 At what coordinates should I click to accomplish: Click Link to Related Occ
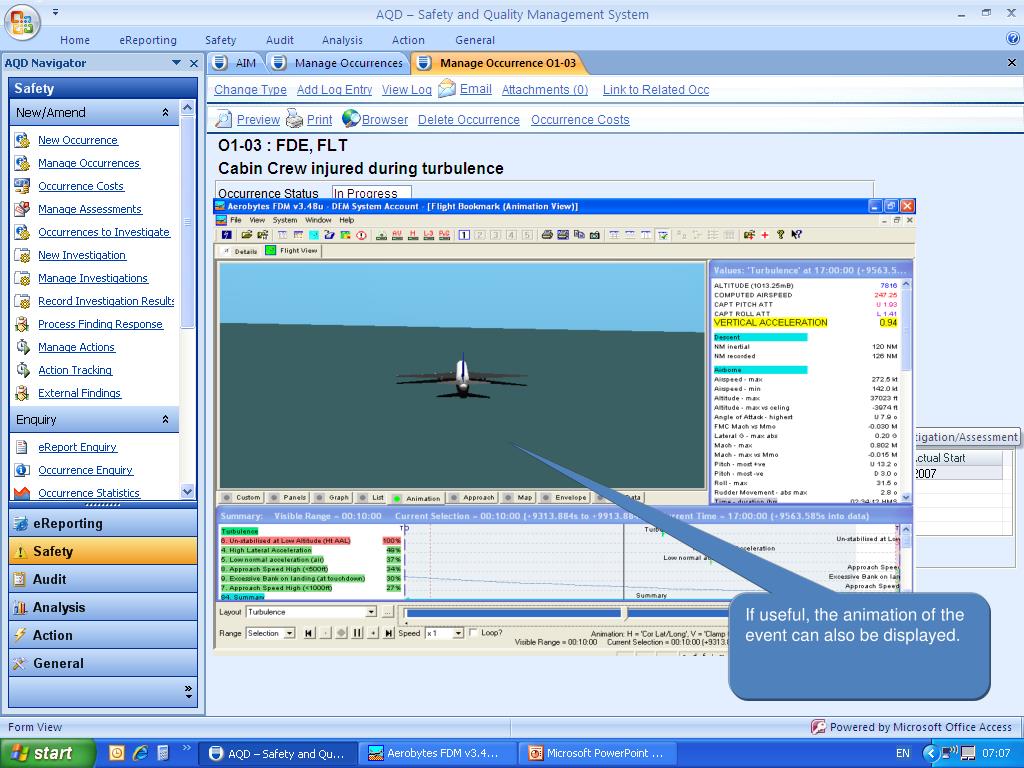(x=656, y=89)
